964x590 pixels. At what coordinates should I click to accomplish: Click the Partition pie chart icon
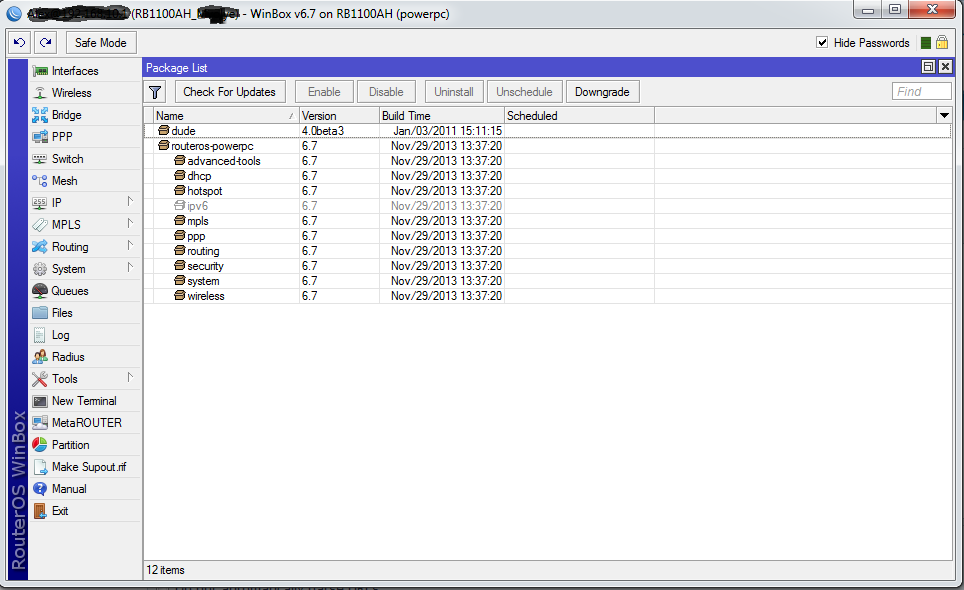coord(40,444)
